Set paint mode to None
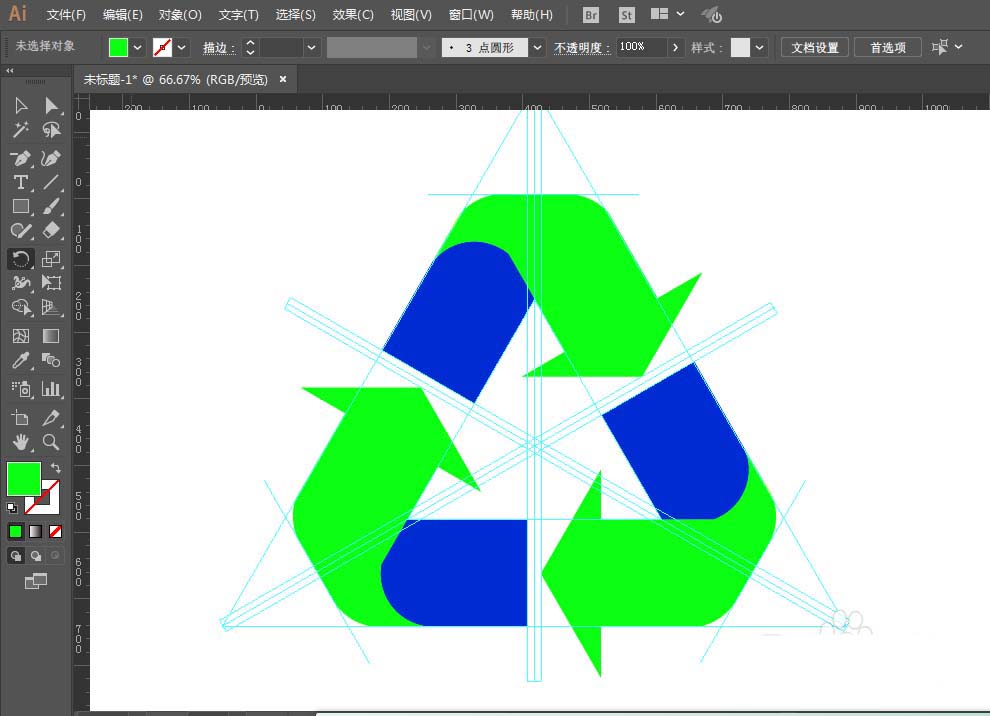The height and width of the screenshot is (716, 990). 56,532
